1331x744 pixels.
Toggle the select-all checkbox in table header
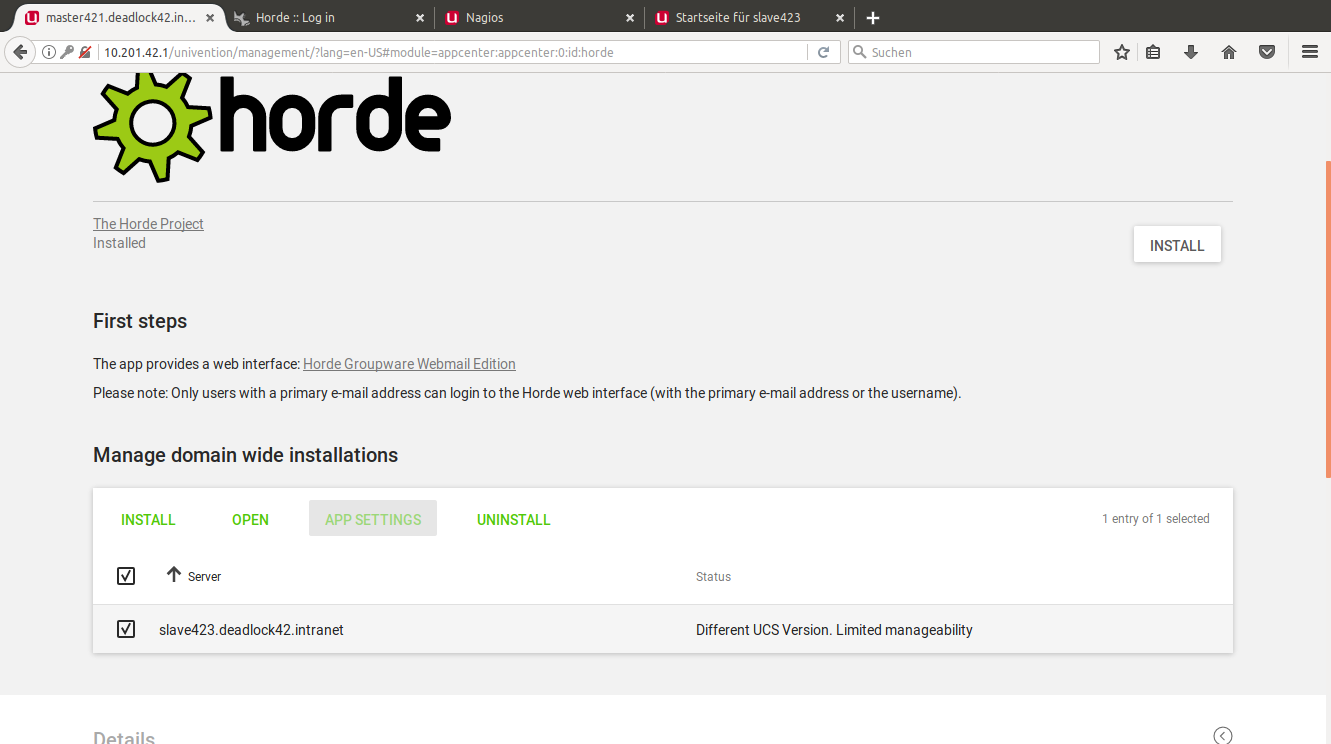(126, 576)
